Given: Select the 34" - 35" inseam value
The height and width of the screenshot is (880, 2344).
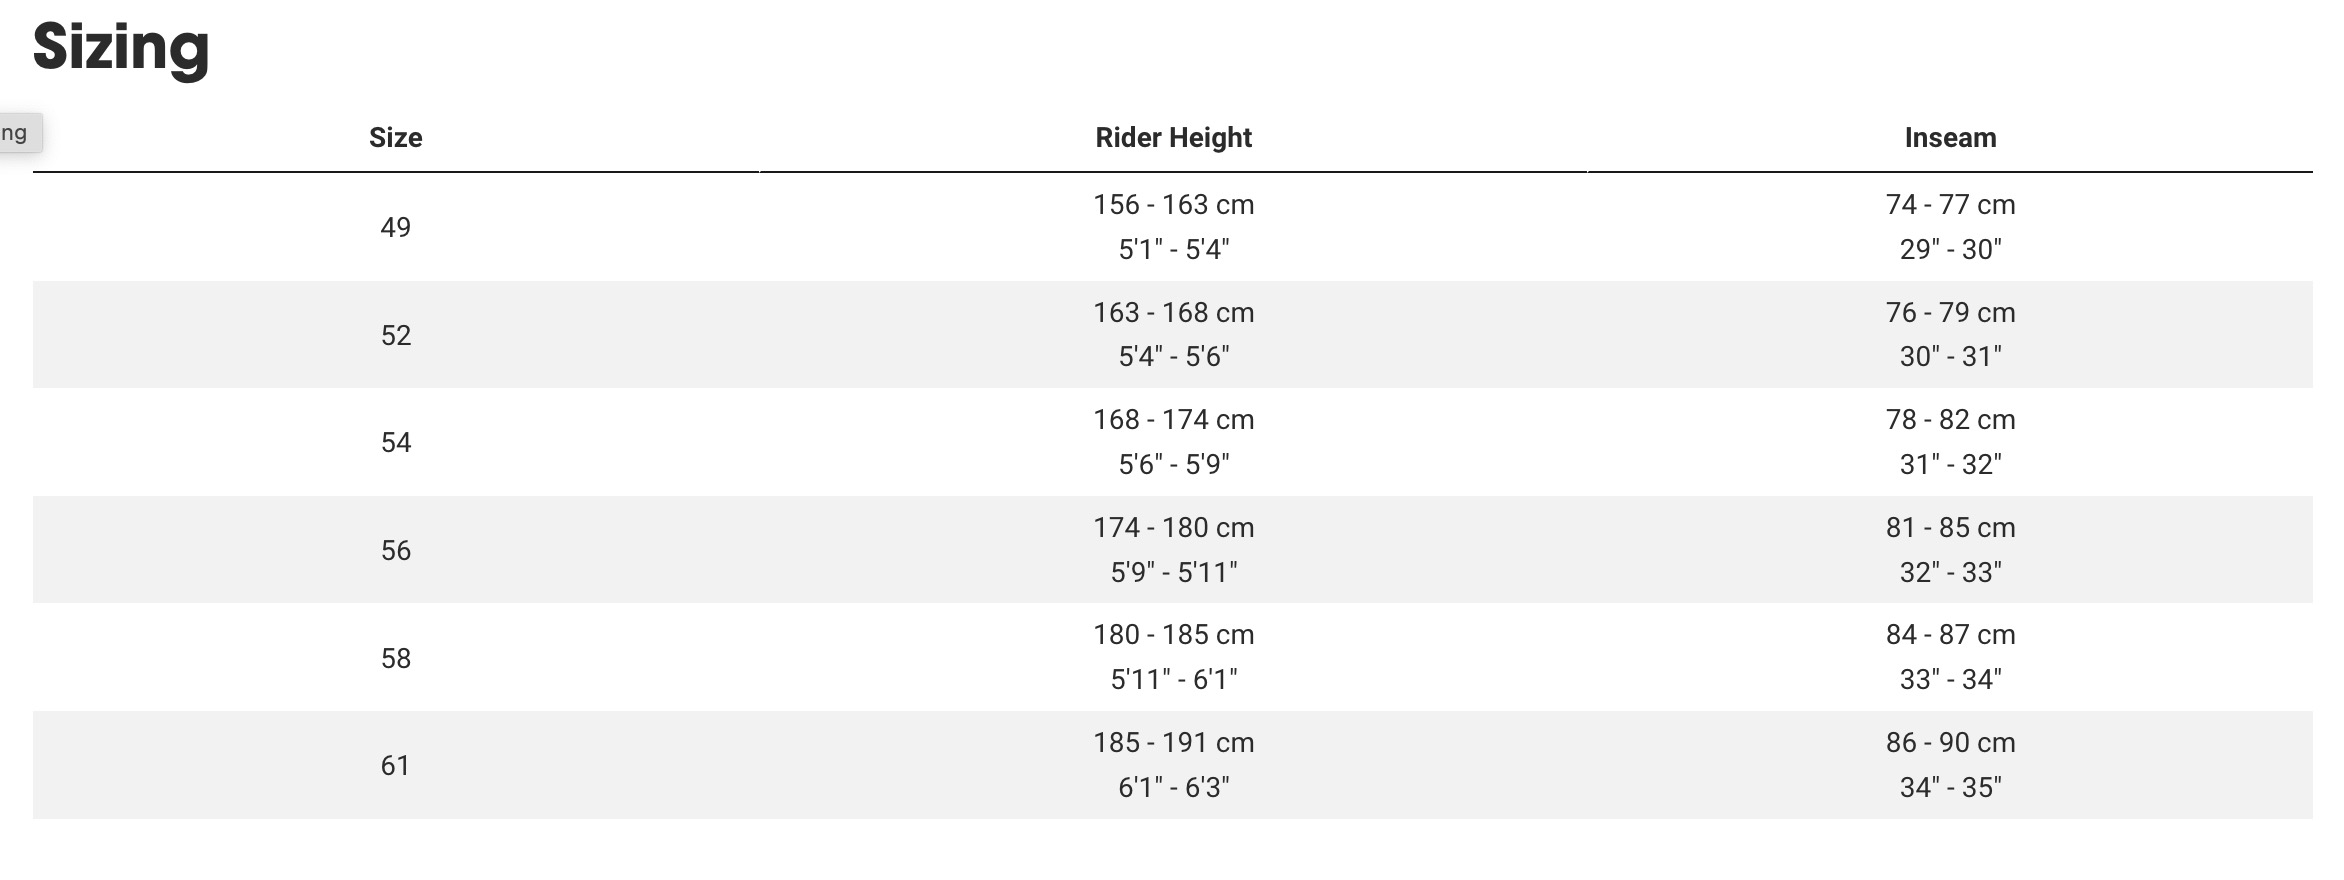Looking at the screenshot, I should tap(1950, 787).
